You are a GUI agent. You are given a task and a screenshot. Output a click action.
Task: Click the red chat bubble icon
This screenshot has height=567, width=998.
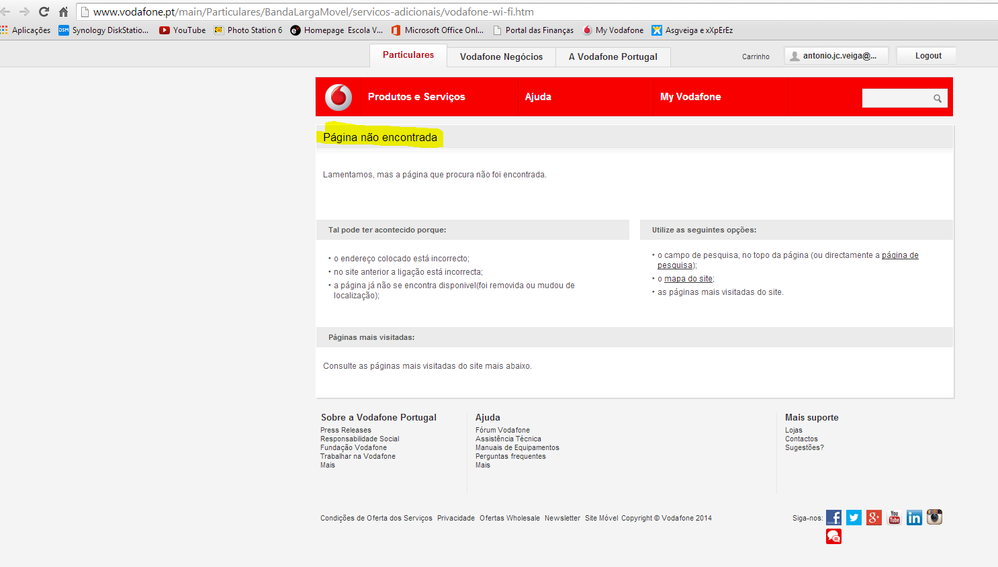pyautogui.click(x=834, y=536)
